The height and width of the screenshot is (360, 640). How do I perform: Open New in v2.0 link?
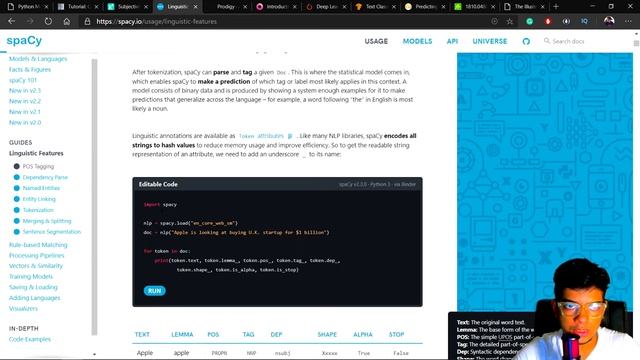pyautogui.click(x=25, y=122)
